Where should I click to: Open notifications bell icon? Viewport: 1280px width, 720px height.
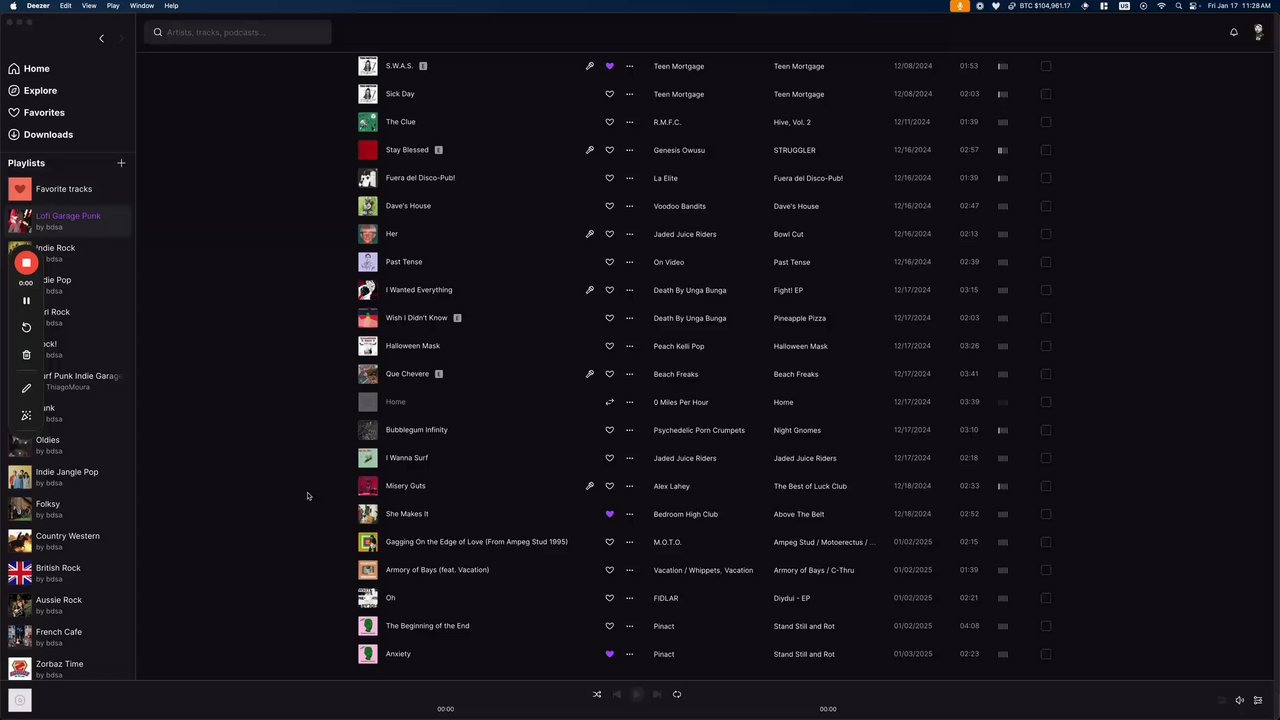click(1233, 32)
